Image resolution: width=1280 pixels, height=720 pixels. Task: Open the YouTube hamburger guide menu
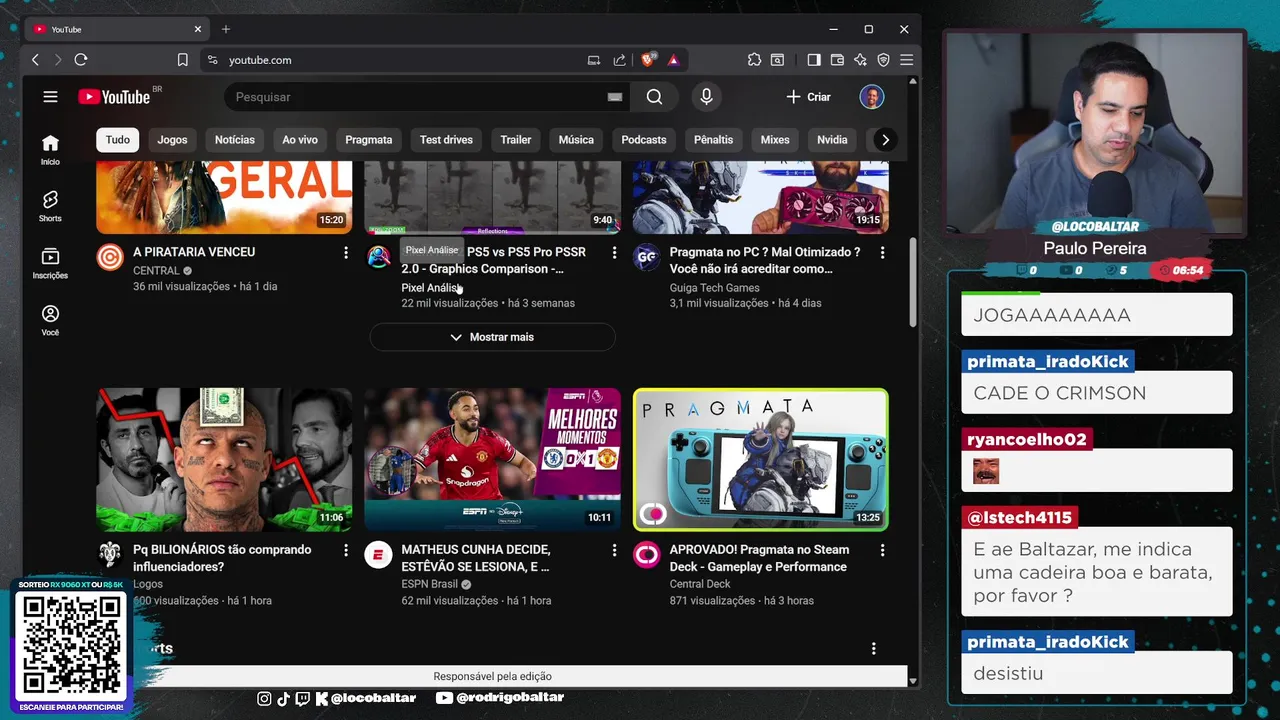(x=50, y=97)
